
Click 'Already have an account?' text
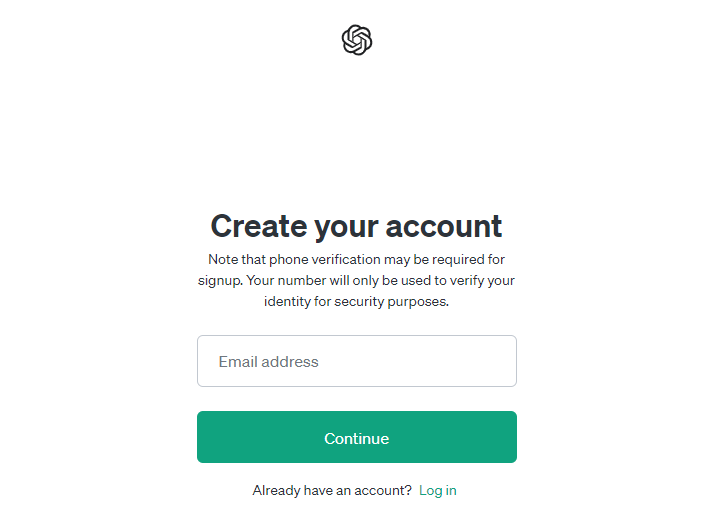pos(332,490)
